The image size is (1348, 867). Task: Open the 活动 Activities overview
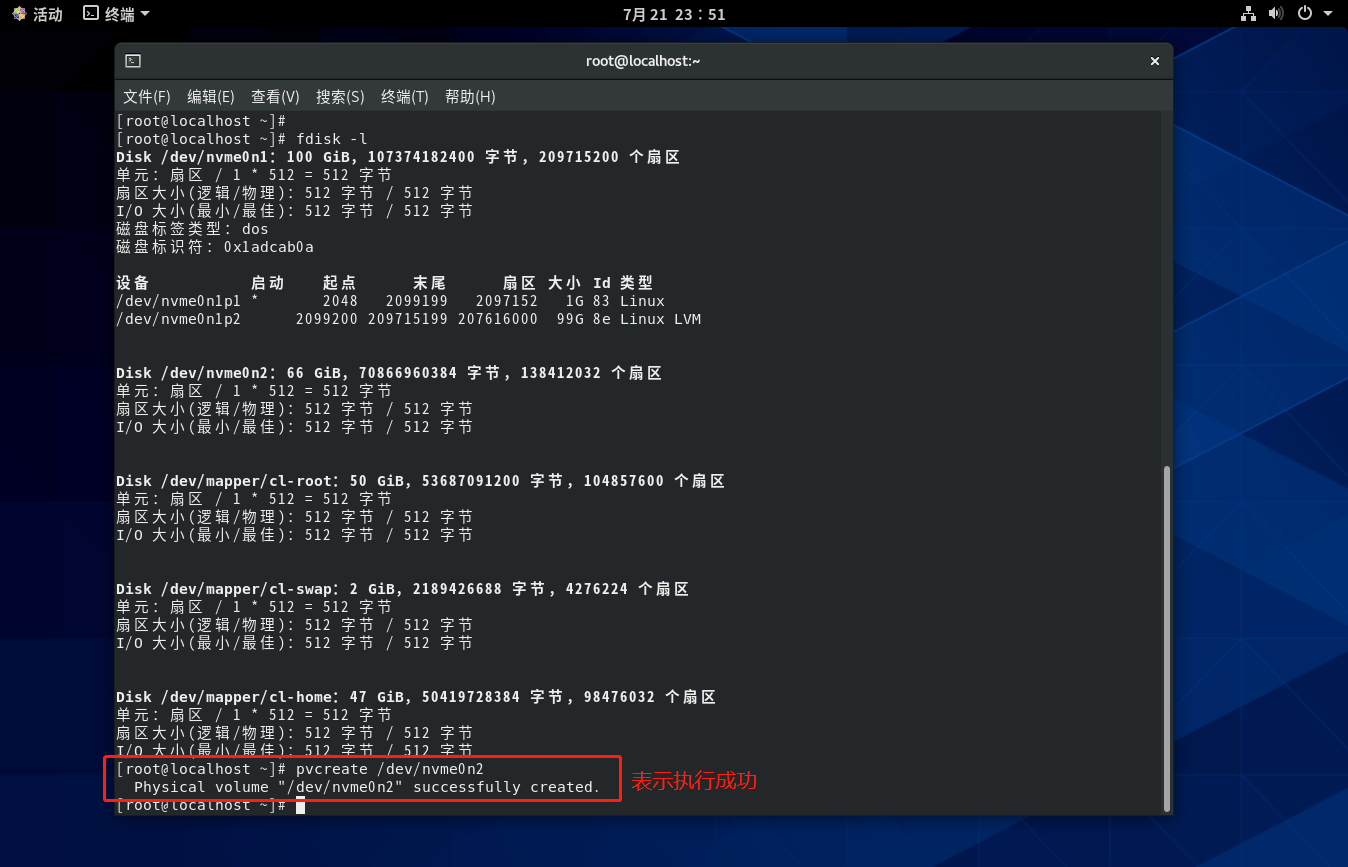[x=37, y=14]
